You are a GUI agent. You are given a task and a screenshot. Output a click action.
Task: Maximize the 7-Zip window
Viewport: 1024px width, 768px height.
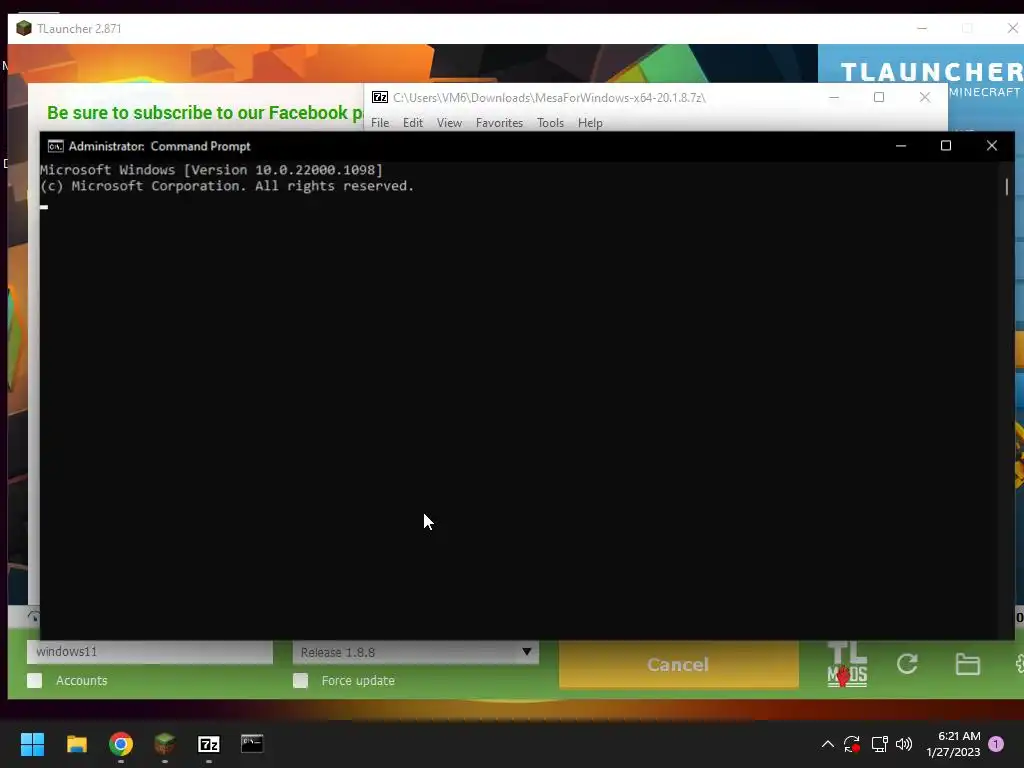(879, 97)
